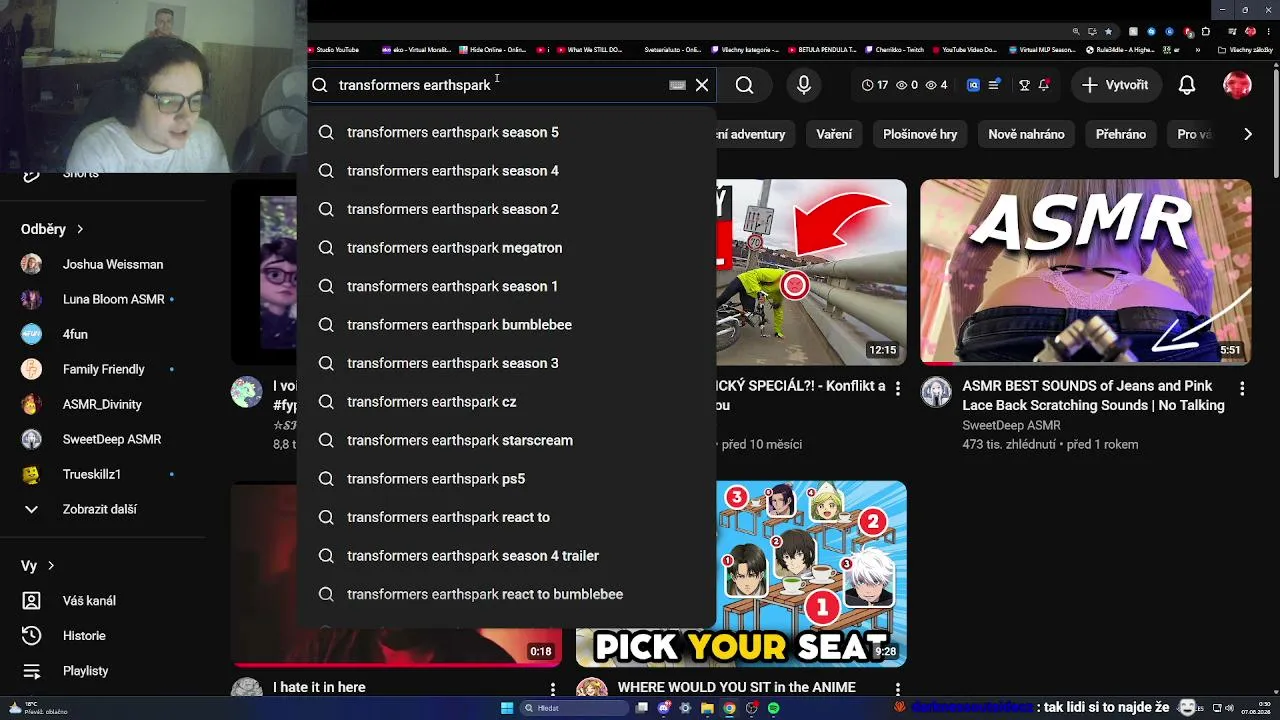Show more filter chips with right arrow
This screenshot has width=1280, height=720.
[1247, 134]
